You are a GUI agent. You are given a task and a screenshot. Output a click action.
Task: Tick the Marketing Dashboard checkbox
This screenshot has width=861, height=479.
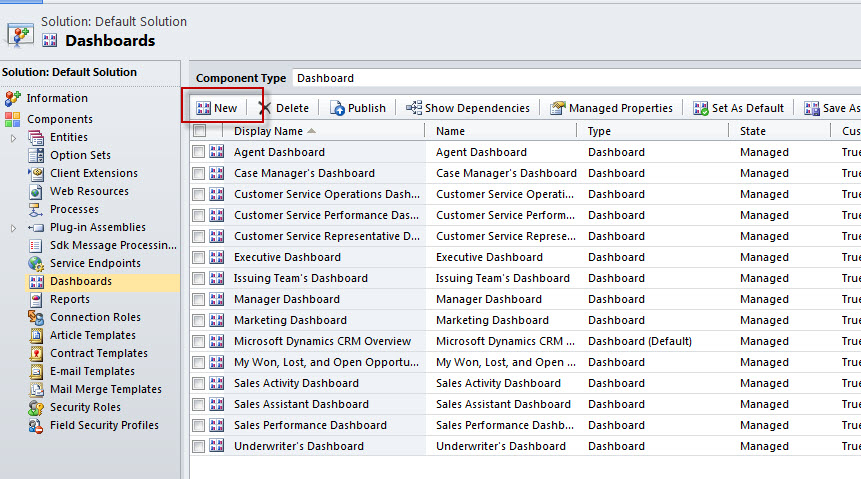click(x=199, y=320)
